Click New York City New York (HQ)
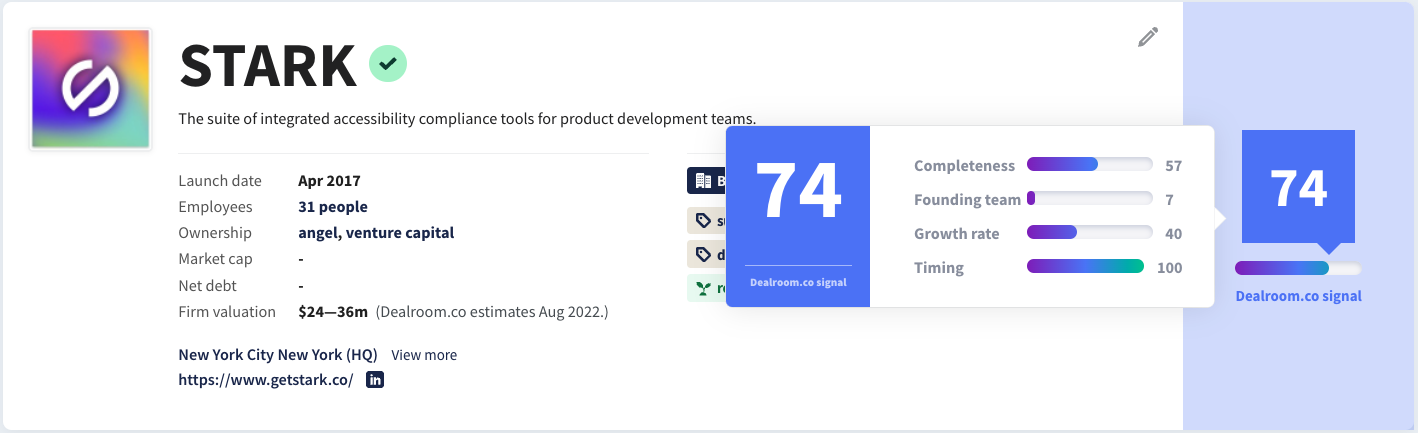Viewport: 1418px width, 433px height. tap(277, 355)
